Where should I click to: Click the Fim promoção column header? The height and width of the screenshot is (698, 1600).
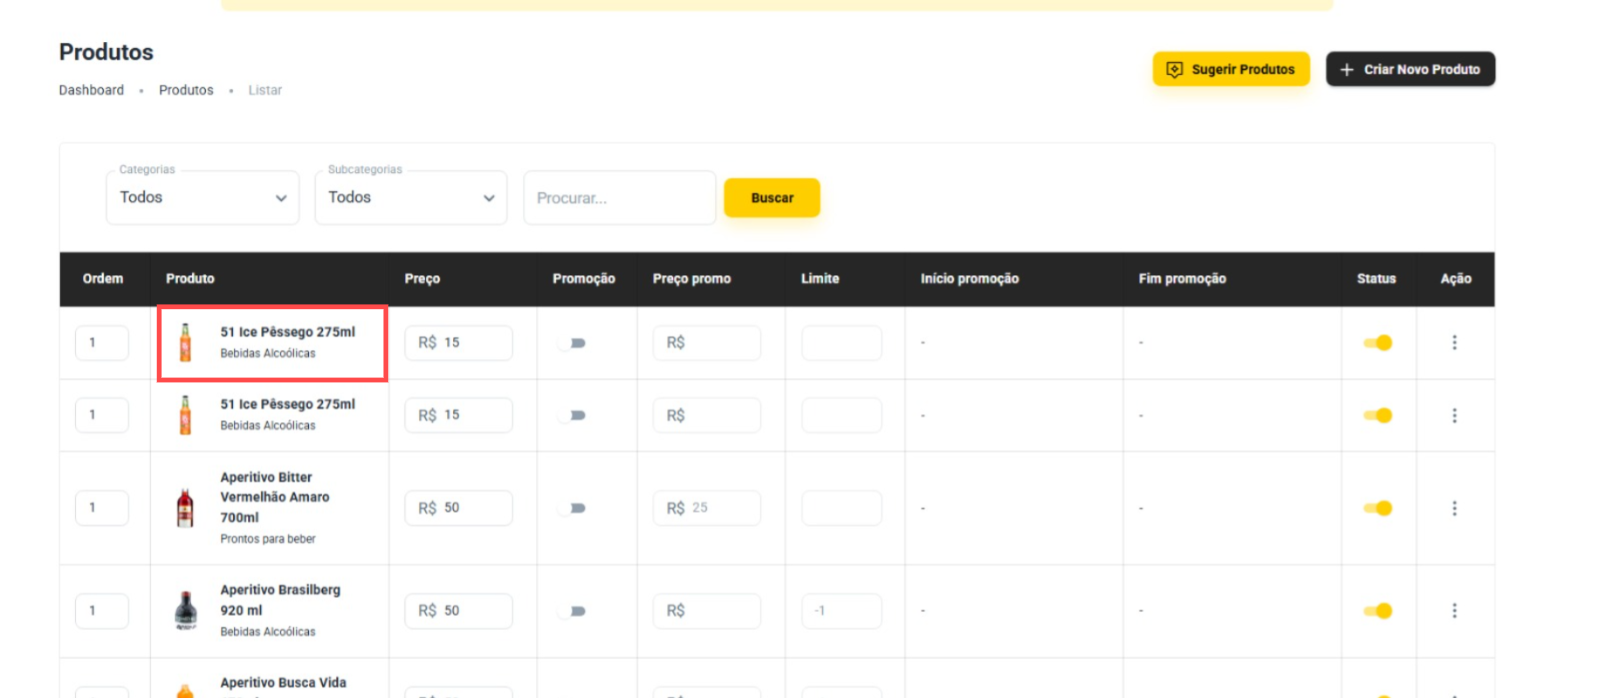coord(1182,279)
